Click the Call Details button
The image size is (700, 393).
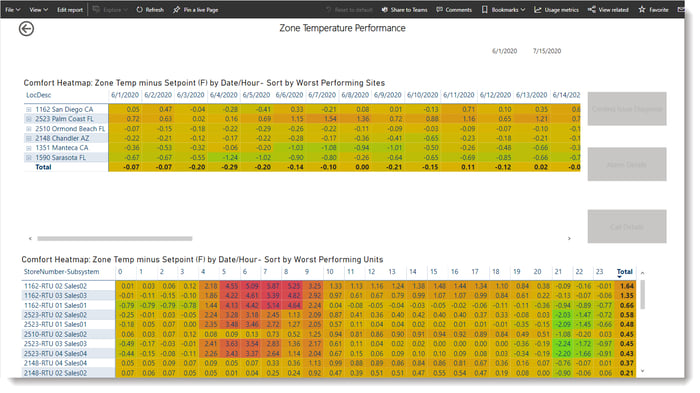click(x=627, y=226)
